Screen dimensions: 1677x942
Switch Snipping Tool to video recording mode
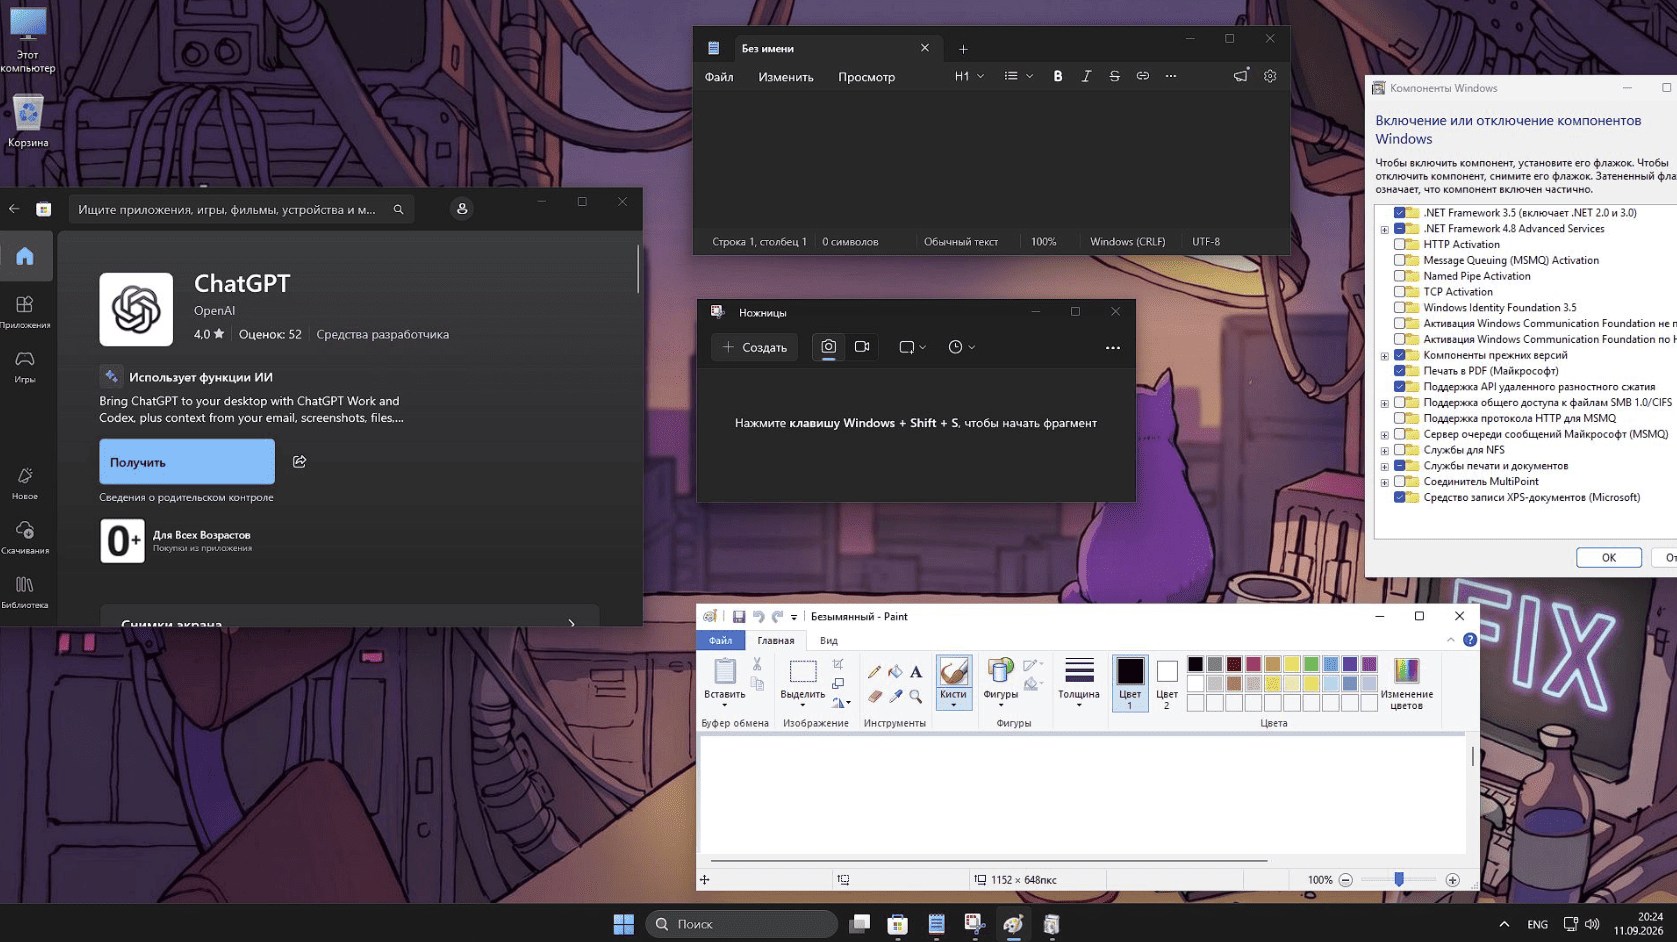pos(862,347)
